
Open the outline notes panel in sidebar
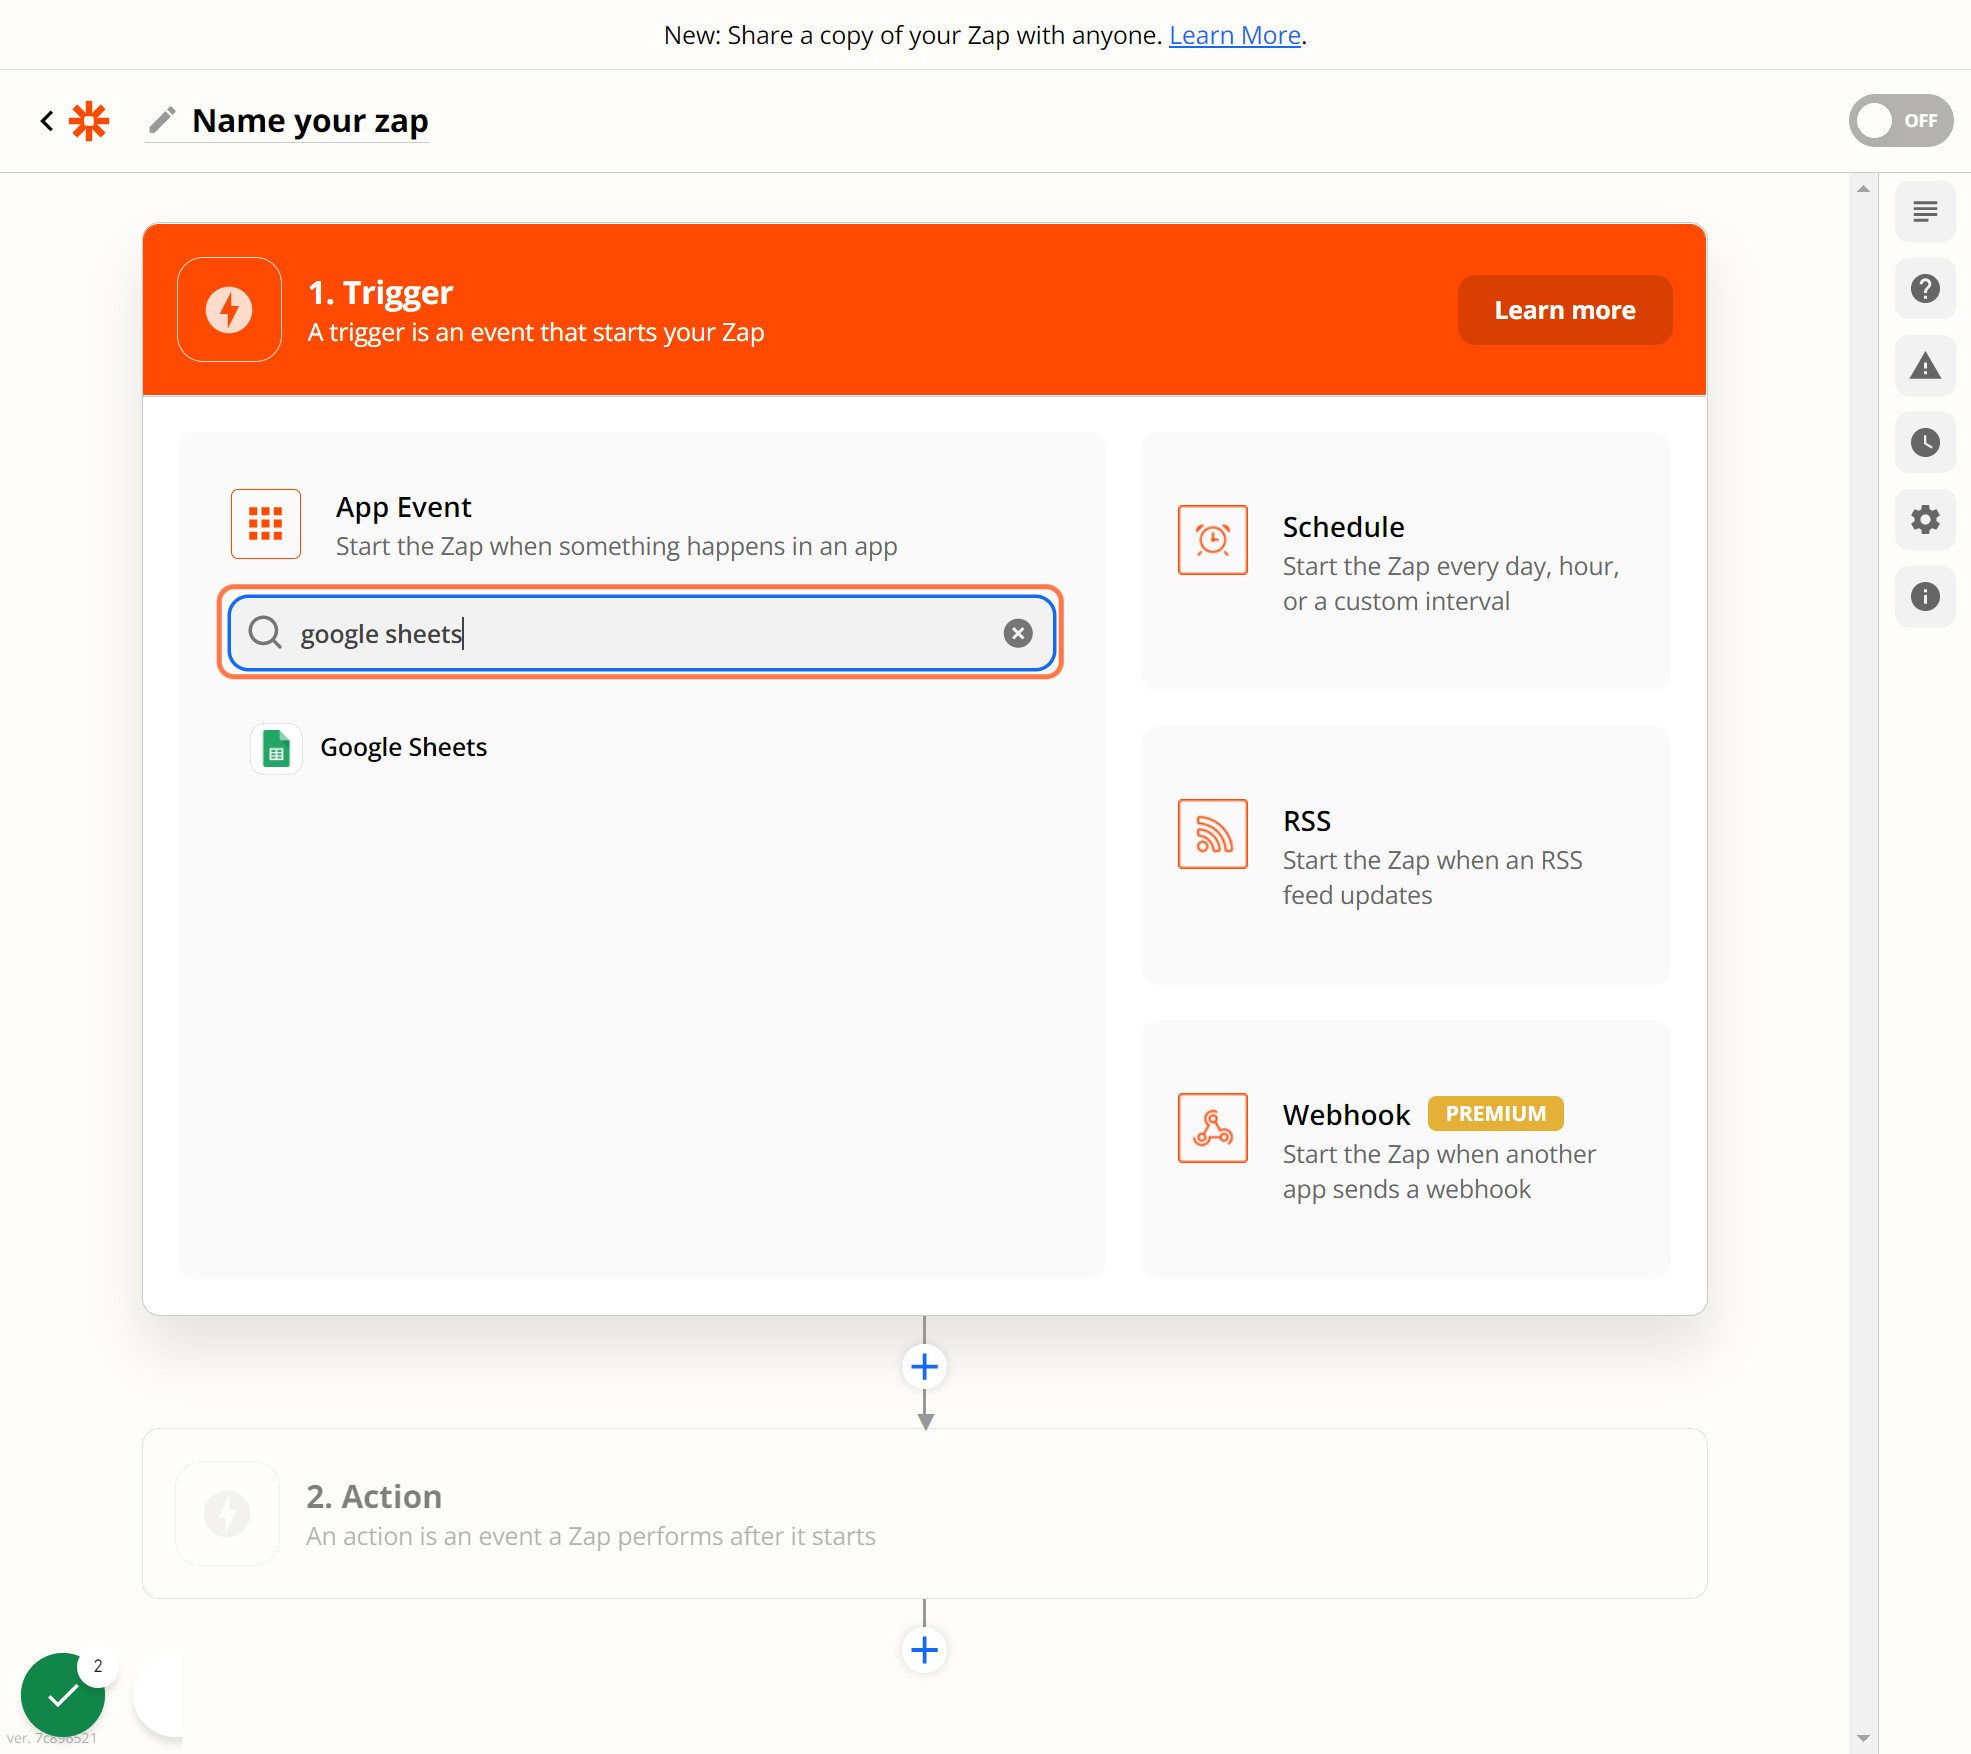1925,212
